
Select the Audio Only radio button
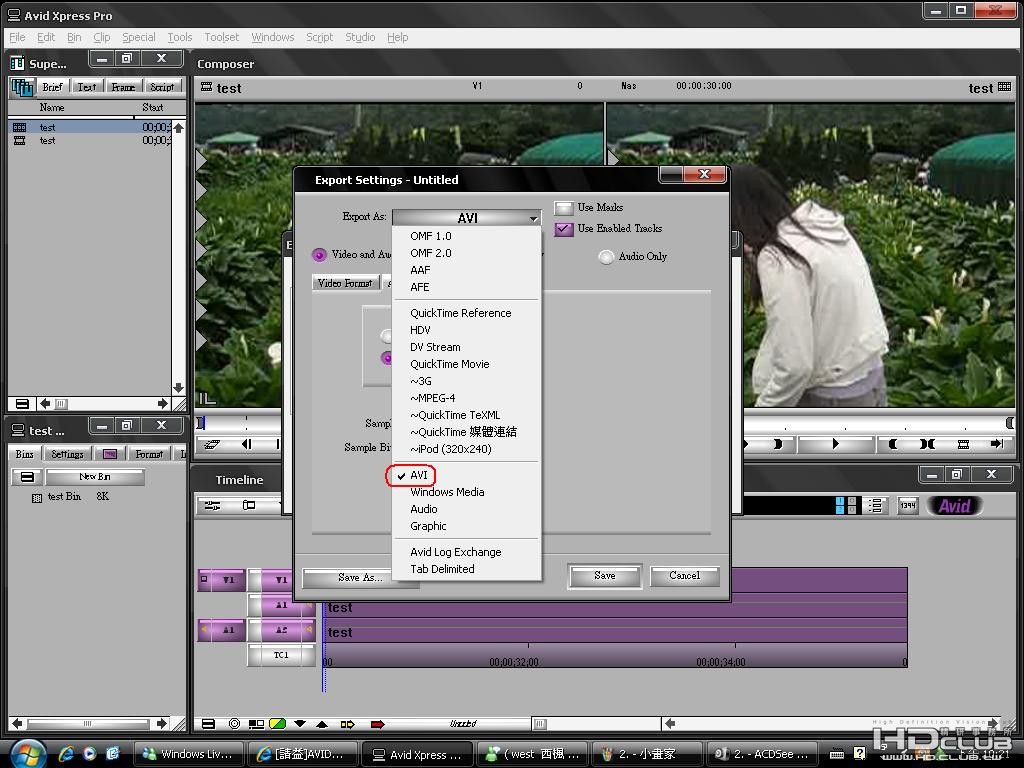coord(606,257)
